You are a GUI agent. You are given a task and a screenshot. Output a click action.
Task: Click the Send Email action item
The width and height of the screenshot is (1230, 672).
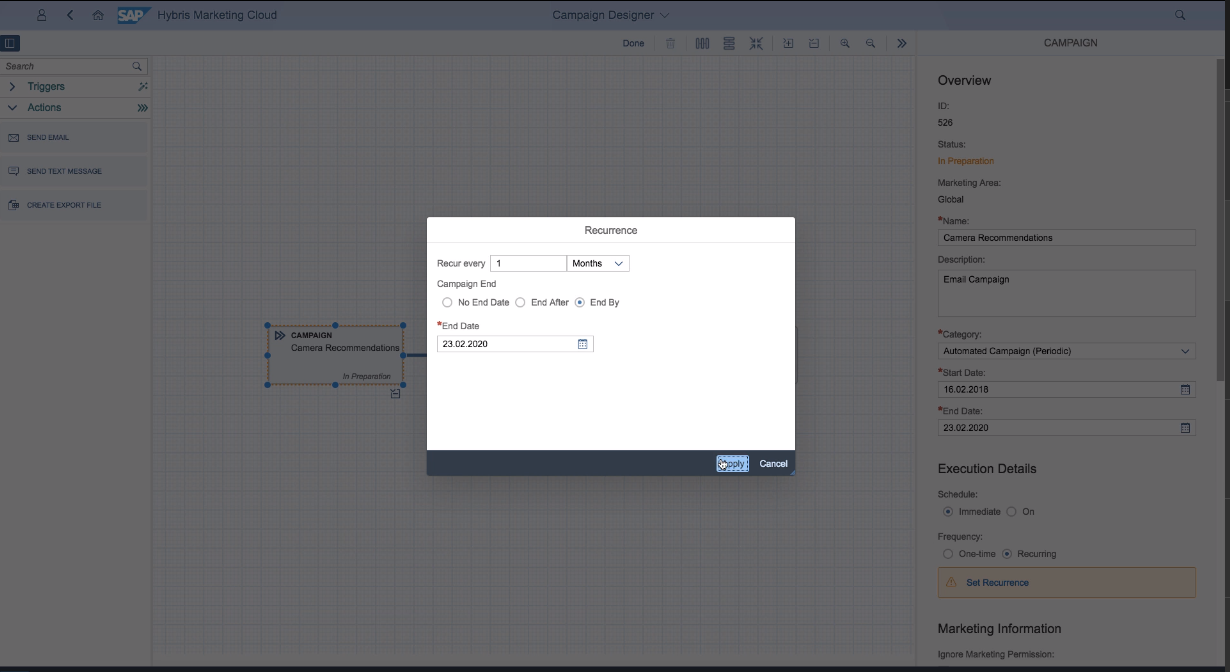click(x=74, y=137)
